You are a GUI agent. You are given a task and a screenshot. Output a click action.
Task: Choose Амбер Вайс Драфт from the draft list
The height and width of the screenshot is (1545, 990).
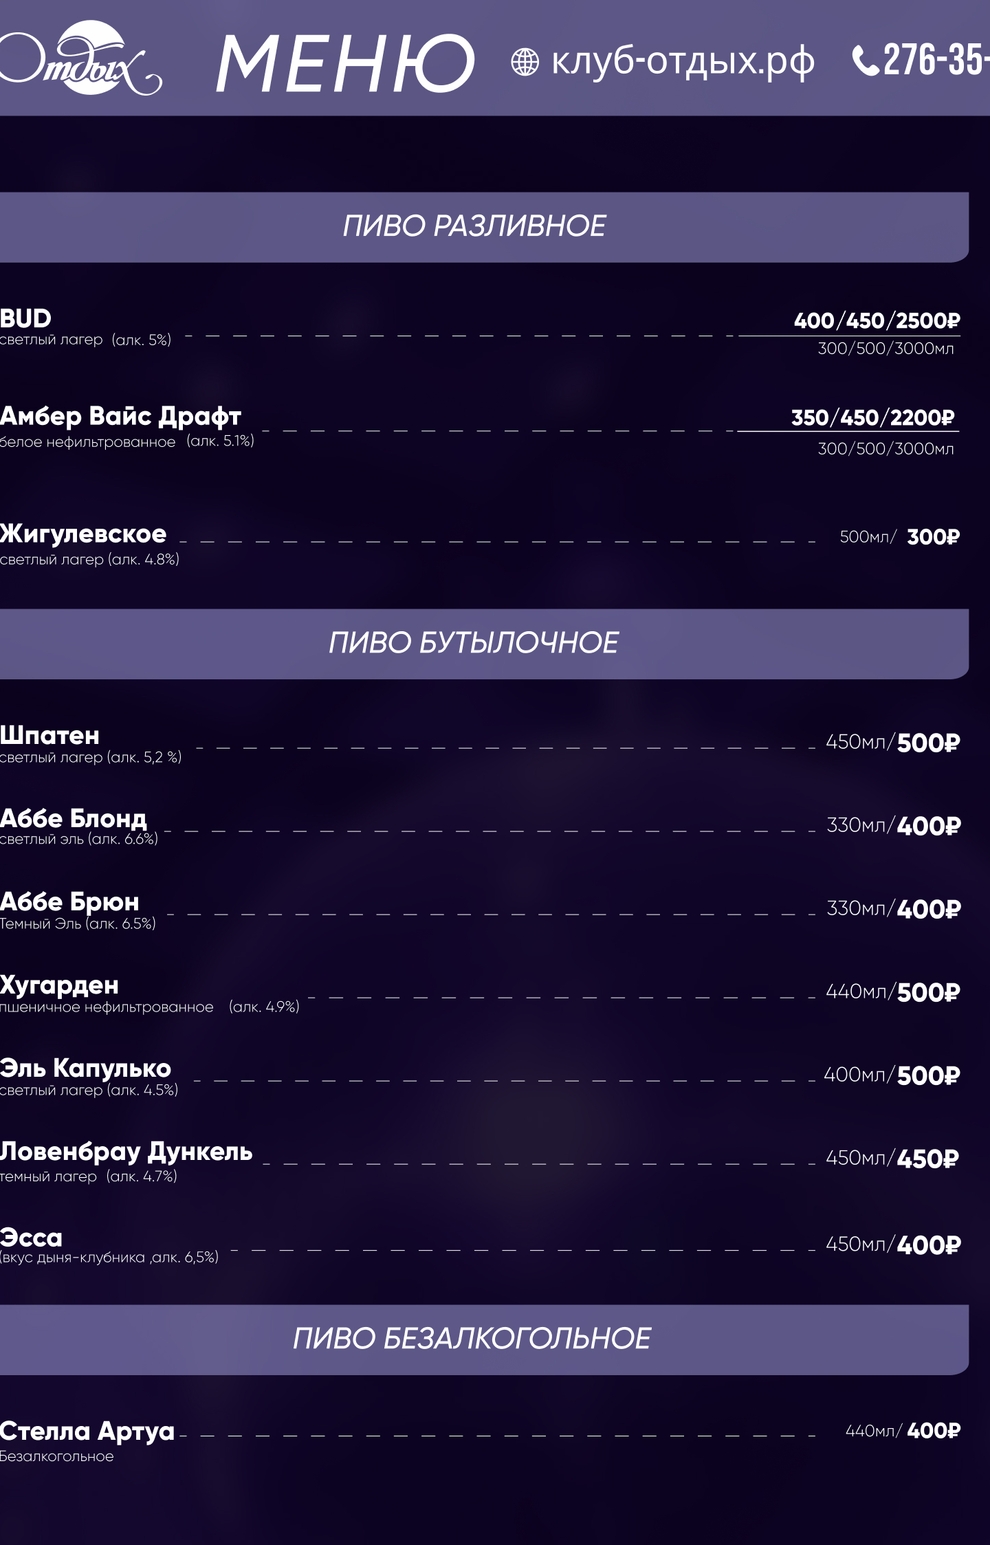click(x=121, y=416)
